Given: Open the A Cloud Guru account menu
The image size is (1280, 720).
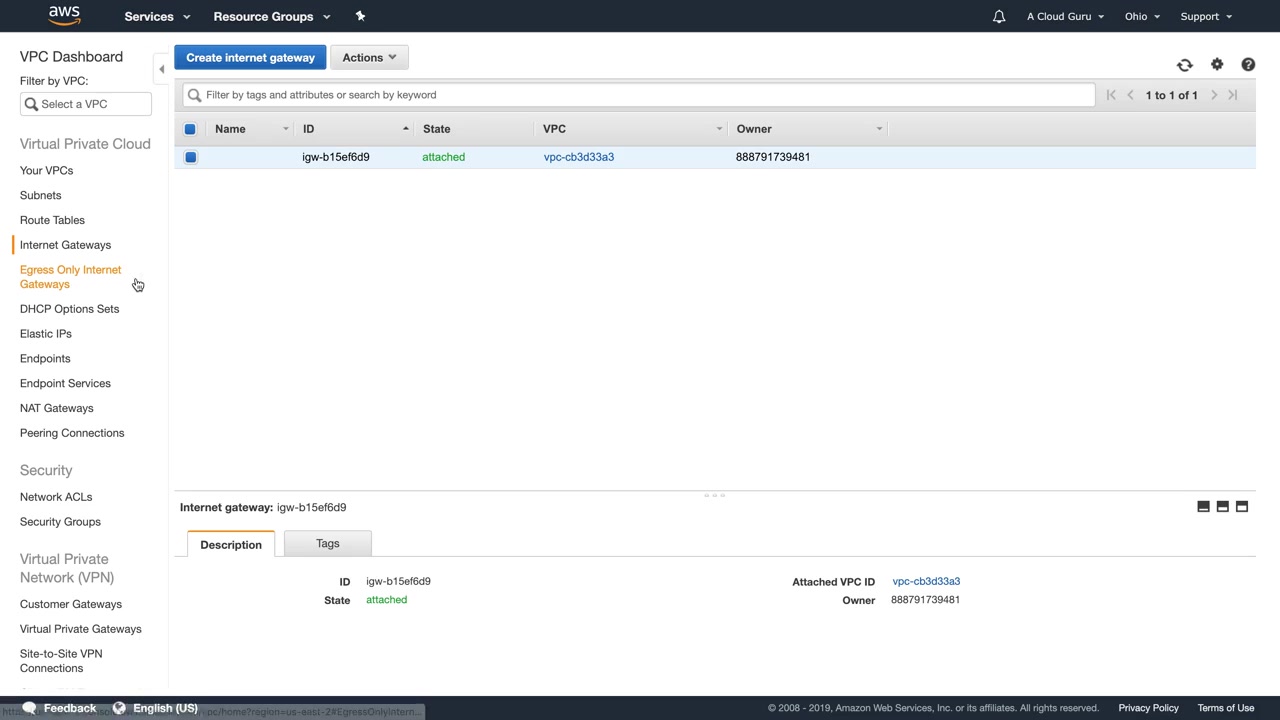Looking at the screenshot, I should (x=1066, y=16).
